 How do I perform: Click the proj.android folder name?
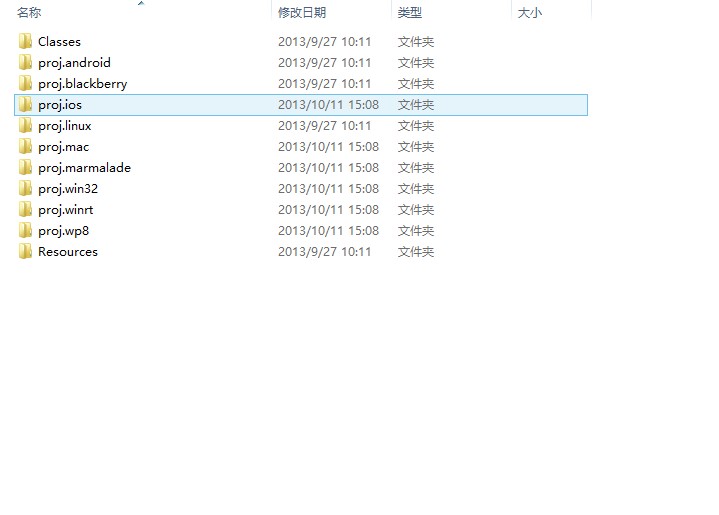(x=74, y=63)
